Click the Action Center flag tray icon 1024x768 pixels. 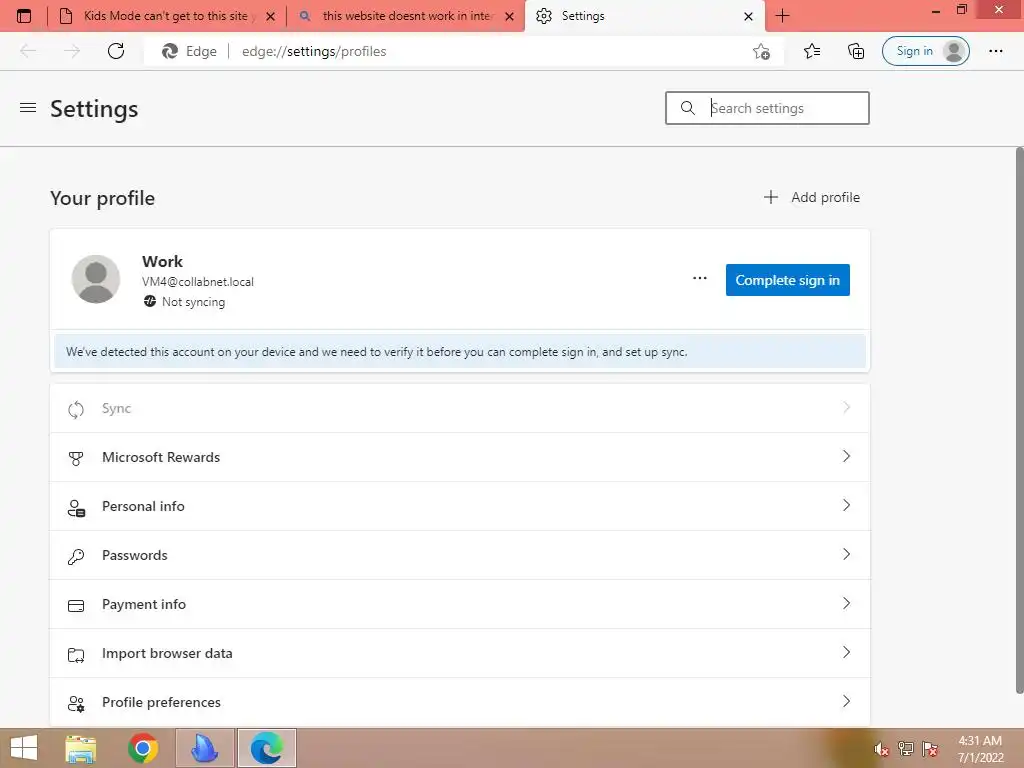(930, 748)
